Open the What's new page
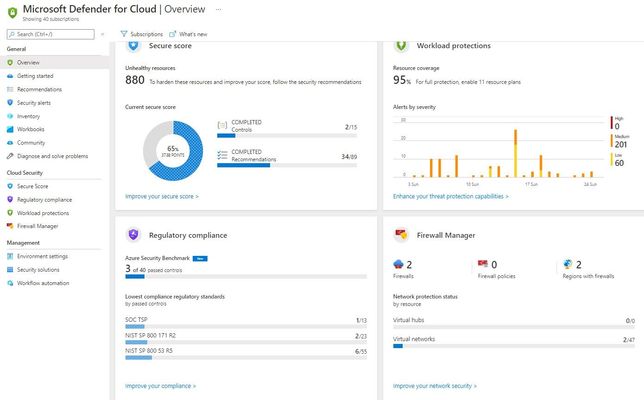Viewport: 644px width, 400px height. pyautogui.click(x=189, y=34)
